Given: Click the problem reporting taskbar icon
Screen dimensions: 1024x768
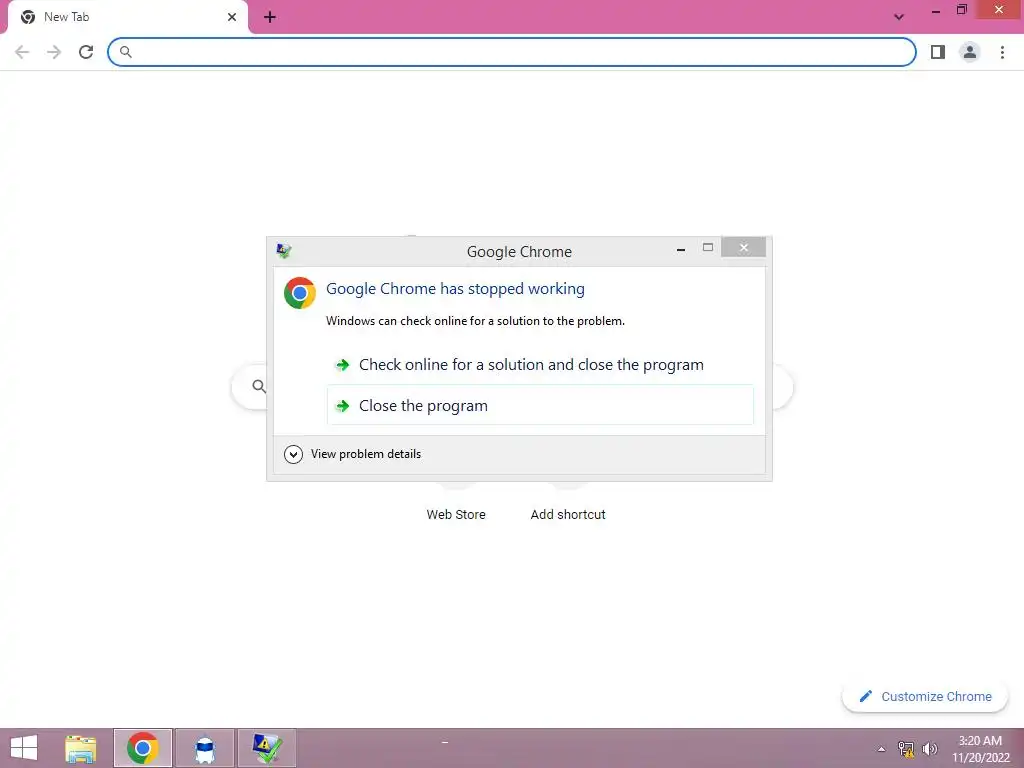Looking at the screenshot, I should tap(266, 748).
